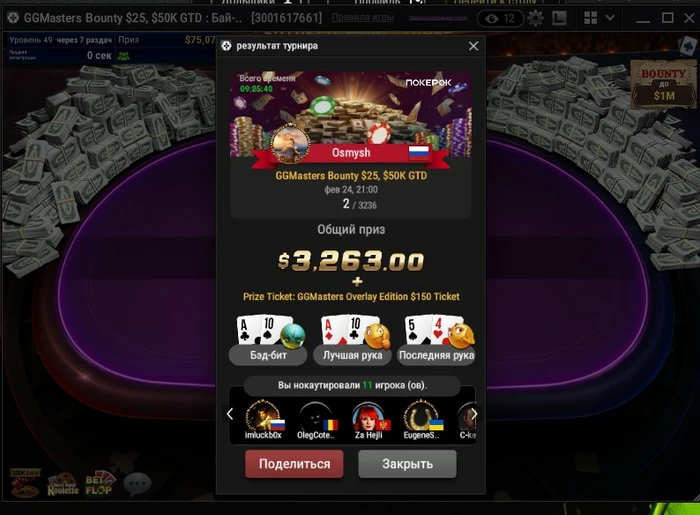View the Лучшая рука hand

click(353, 340)
